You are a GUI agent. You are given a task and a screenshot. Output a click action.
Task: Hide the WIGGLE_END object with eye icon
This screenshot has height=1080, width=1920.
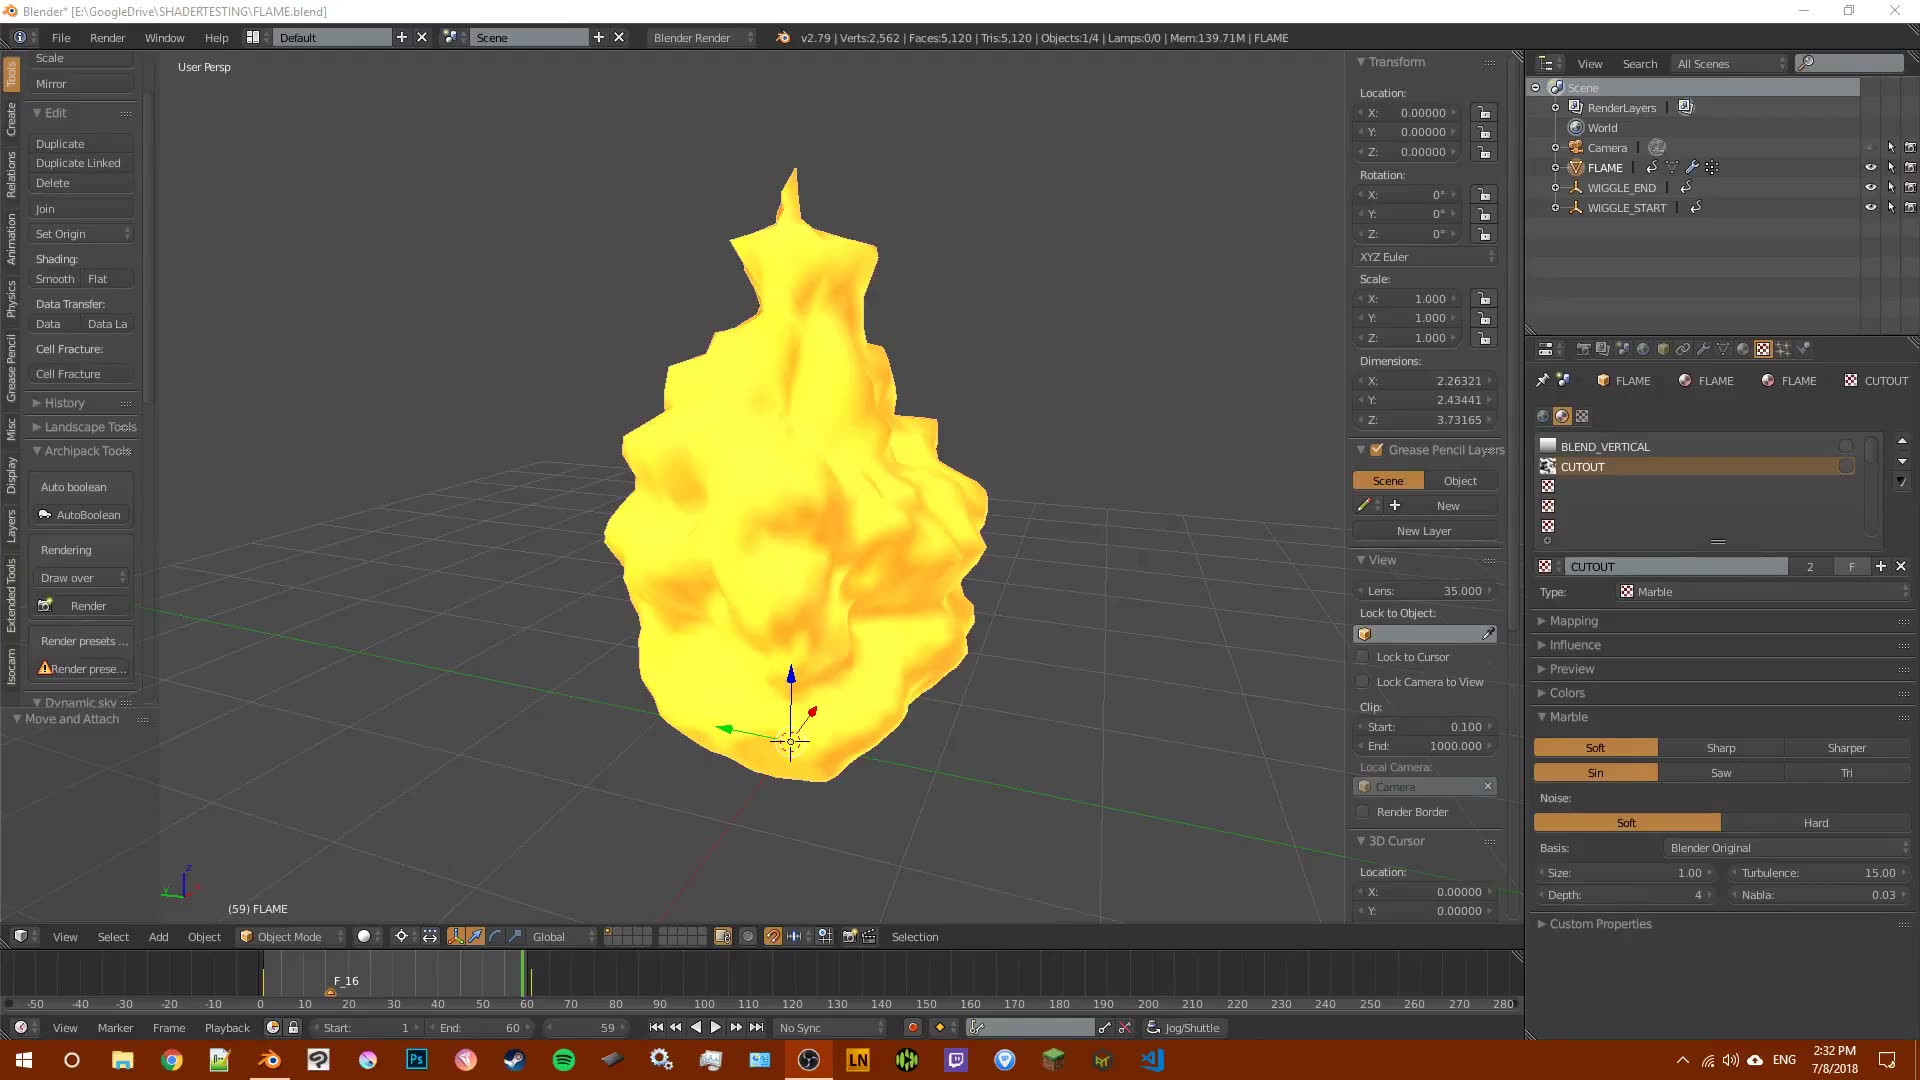click(x=1870, y=188)
